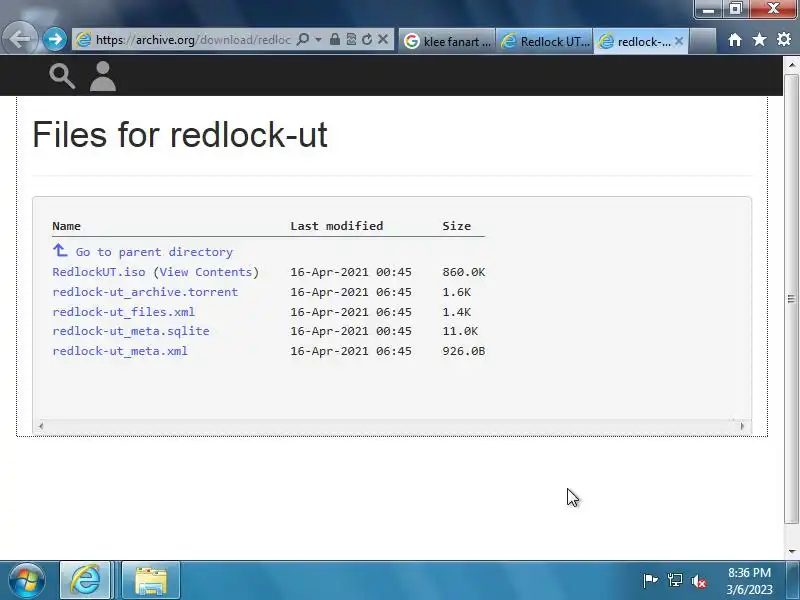Screen dimensions: 800x600
Task: Open the Windows Start button
Action: [27, 581]
